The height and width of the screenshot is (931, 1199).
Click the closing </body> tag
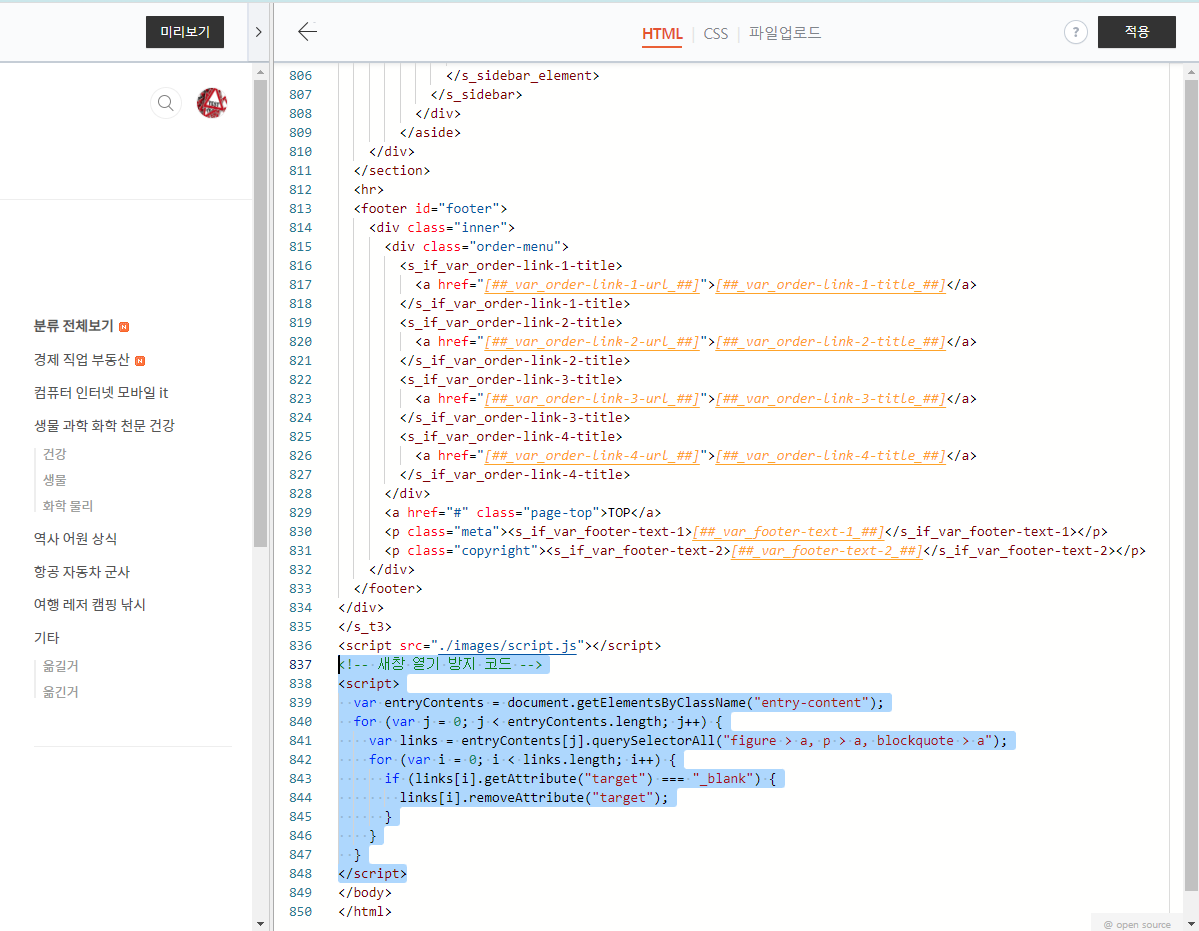365,892
